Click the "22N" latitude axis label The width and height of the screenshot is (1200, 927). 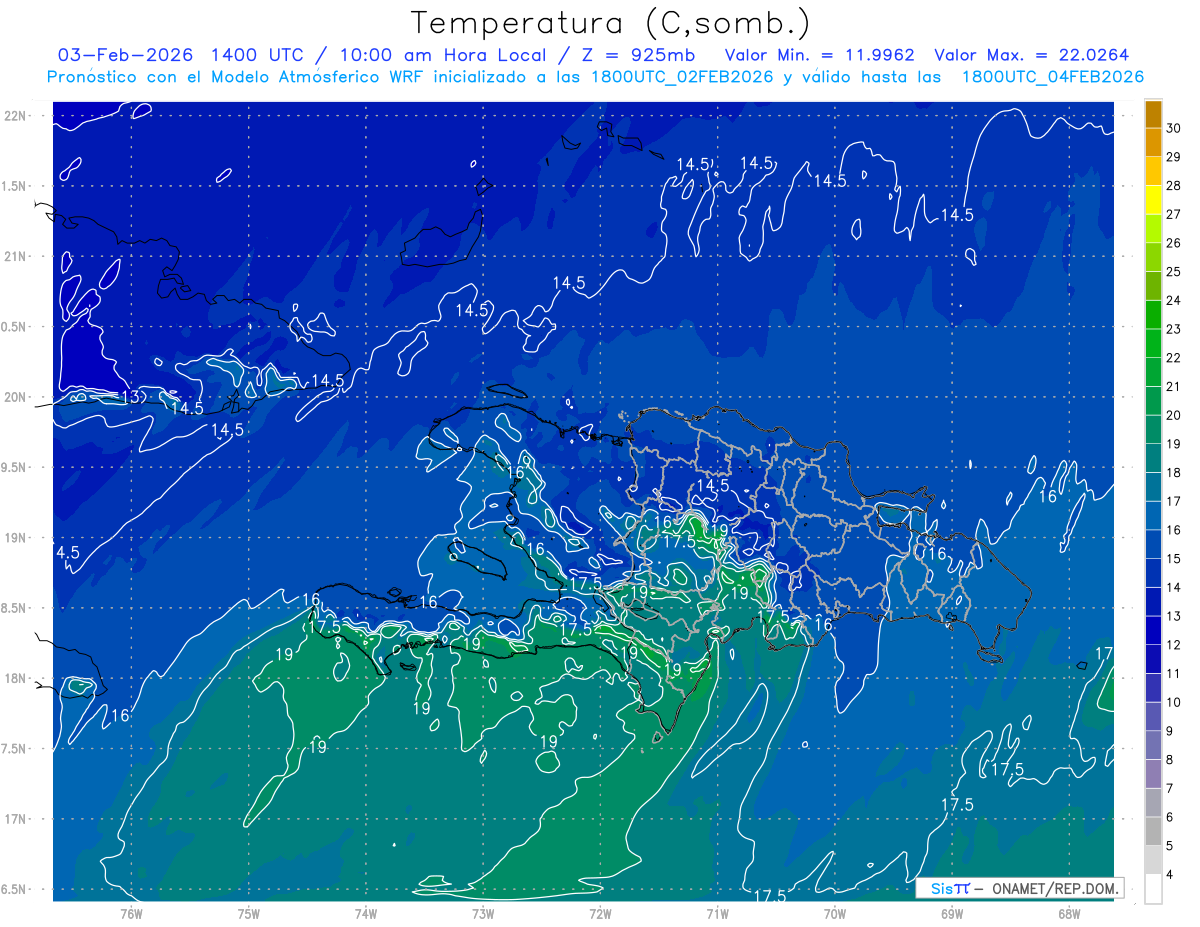coord(15,116)
